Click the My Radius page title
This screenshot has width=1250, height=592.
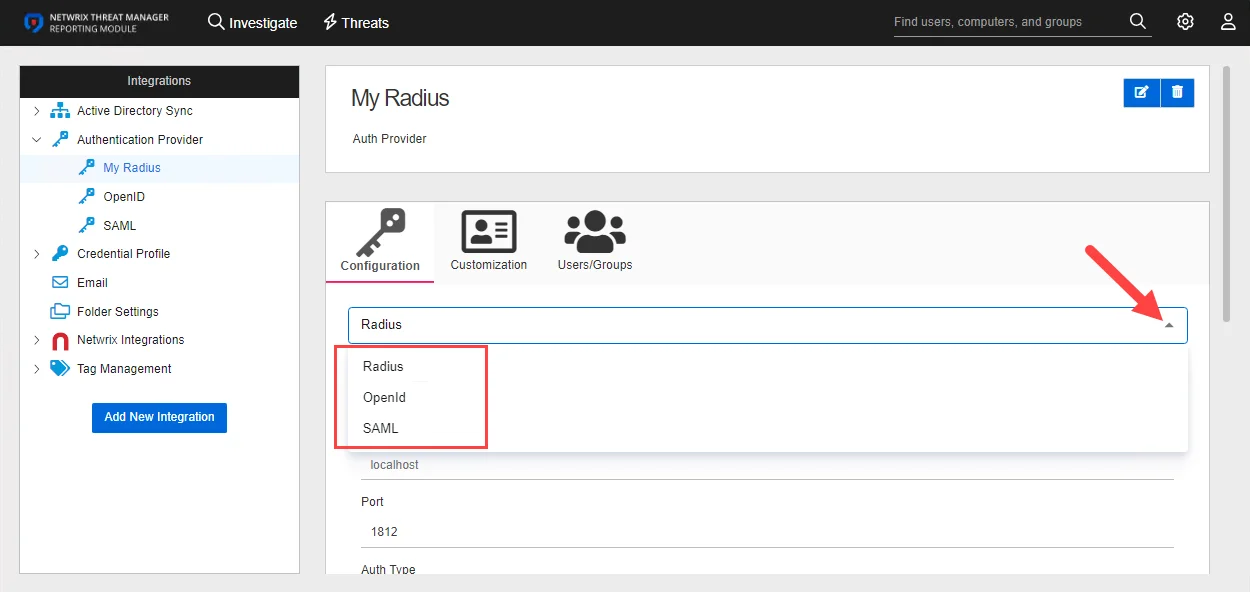point(400,98)
